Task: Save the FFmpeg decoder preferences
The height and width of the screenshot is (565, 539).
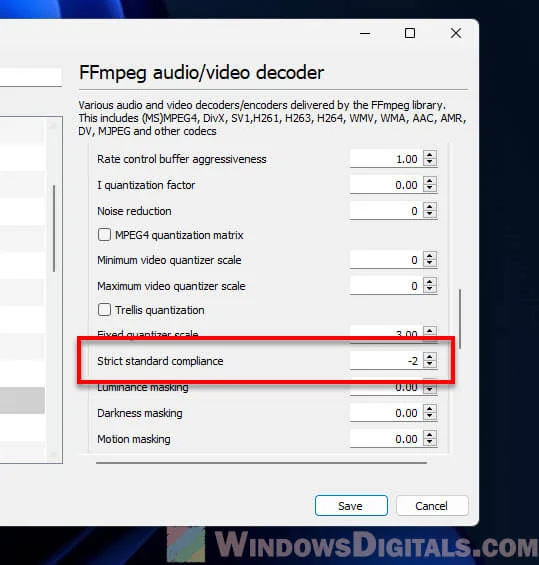Action: click(351, 506)
